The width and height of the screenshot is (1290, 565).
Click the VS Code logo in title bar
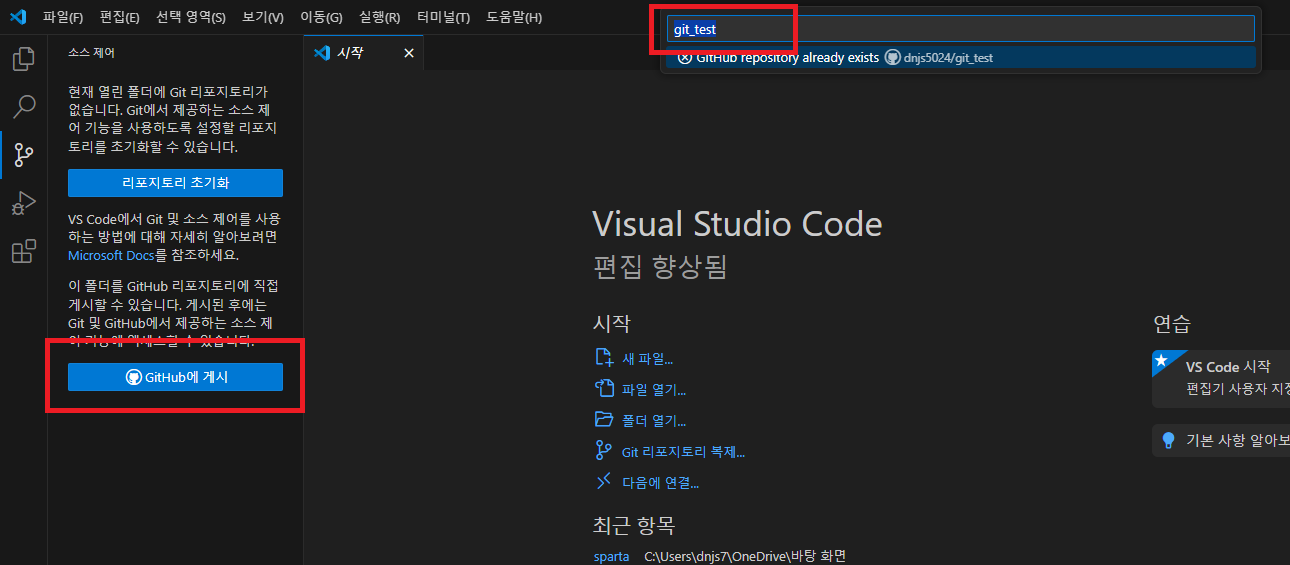[17, 17]
